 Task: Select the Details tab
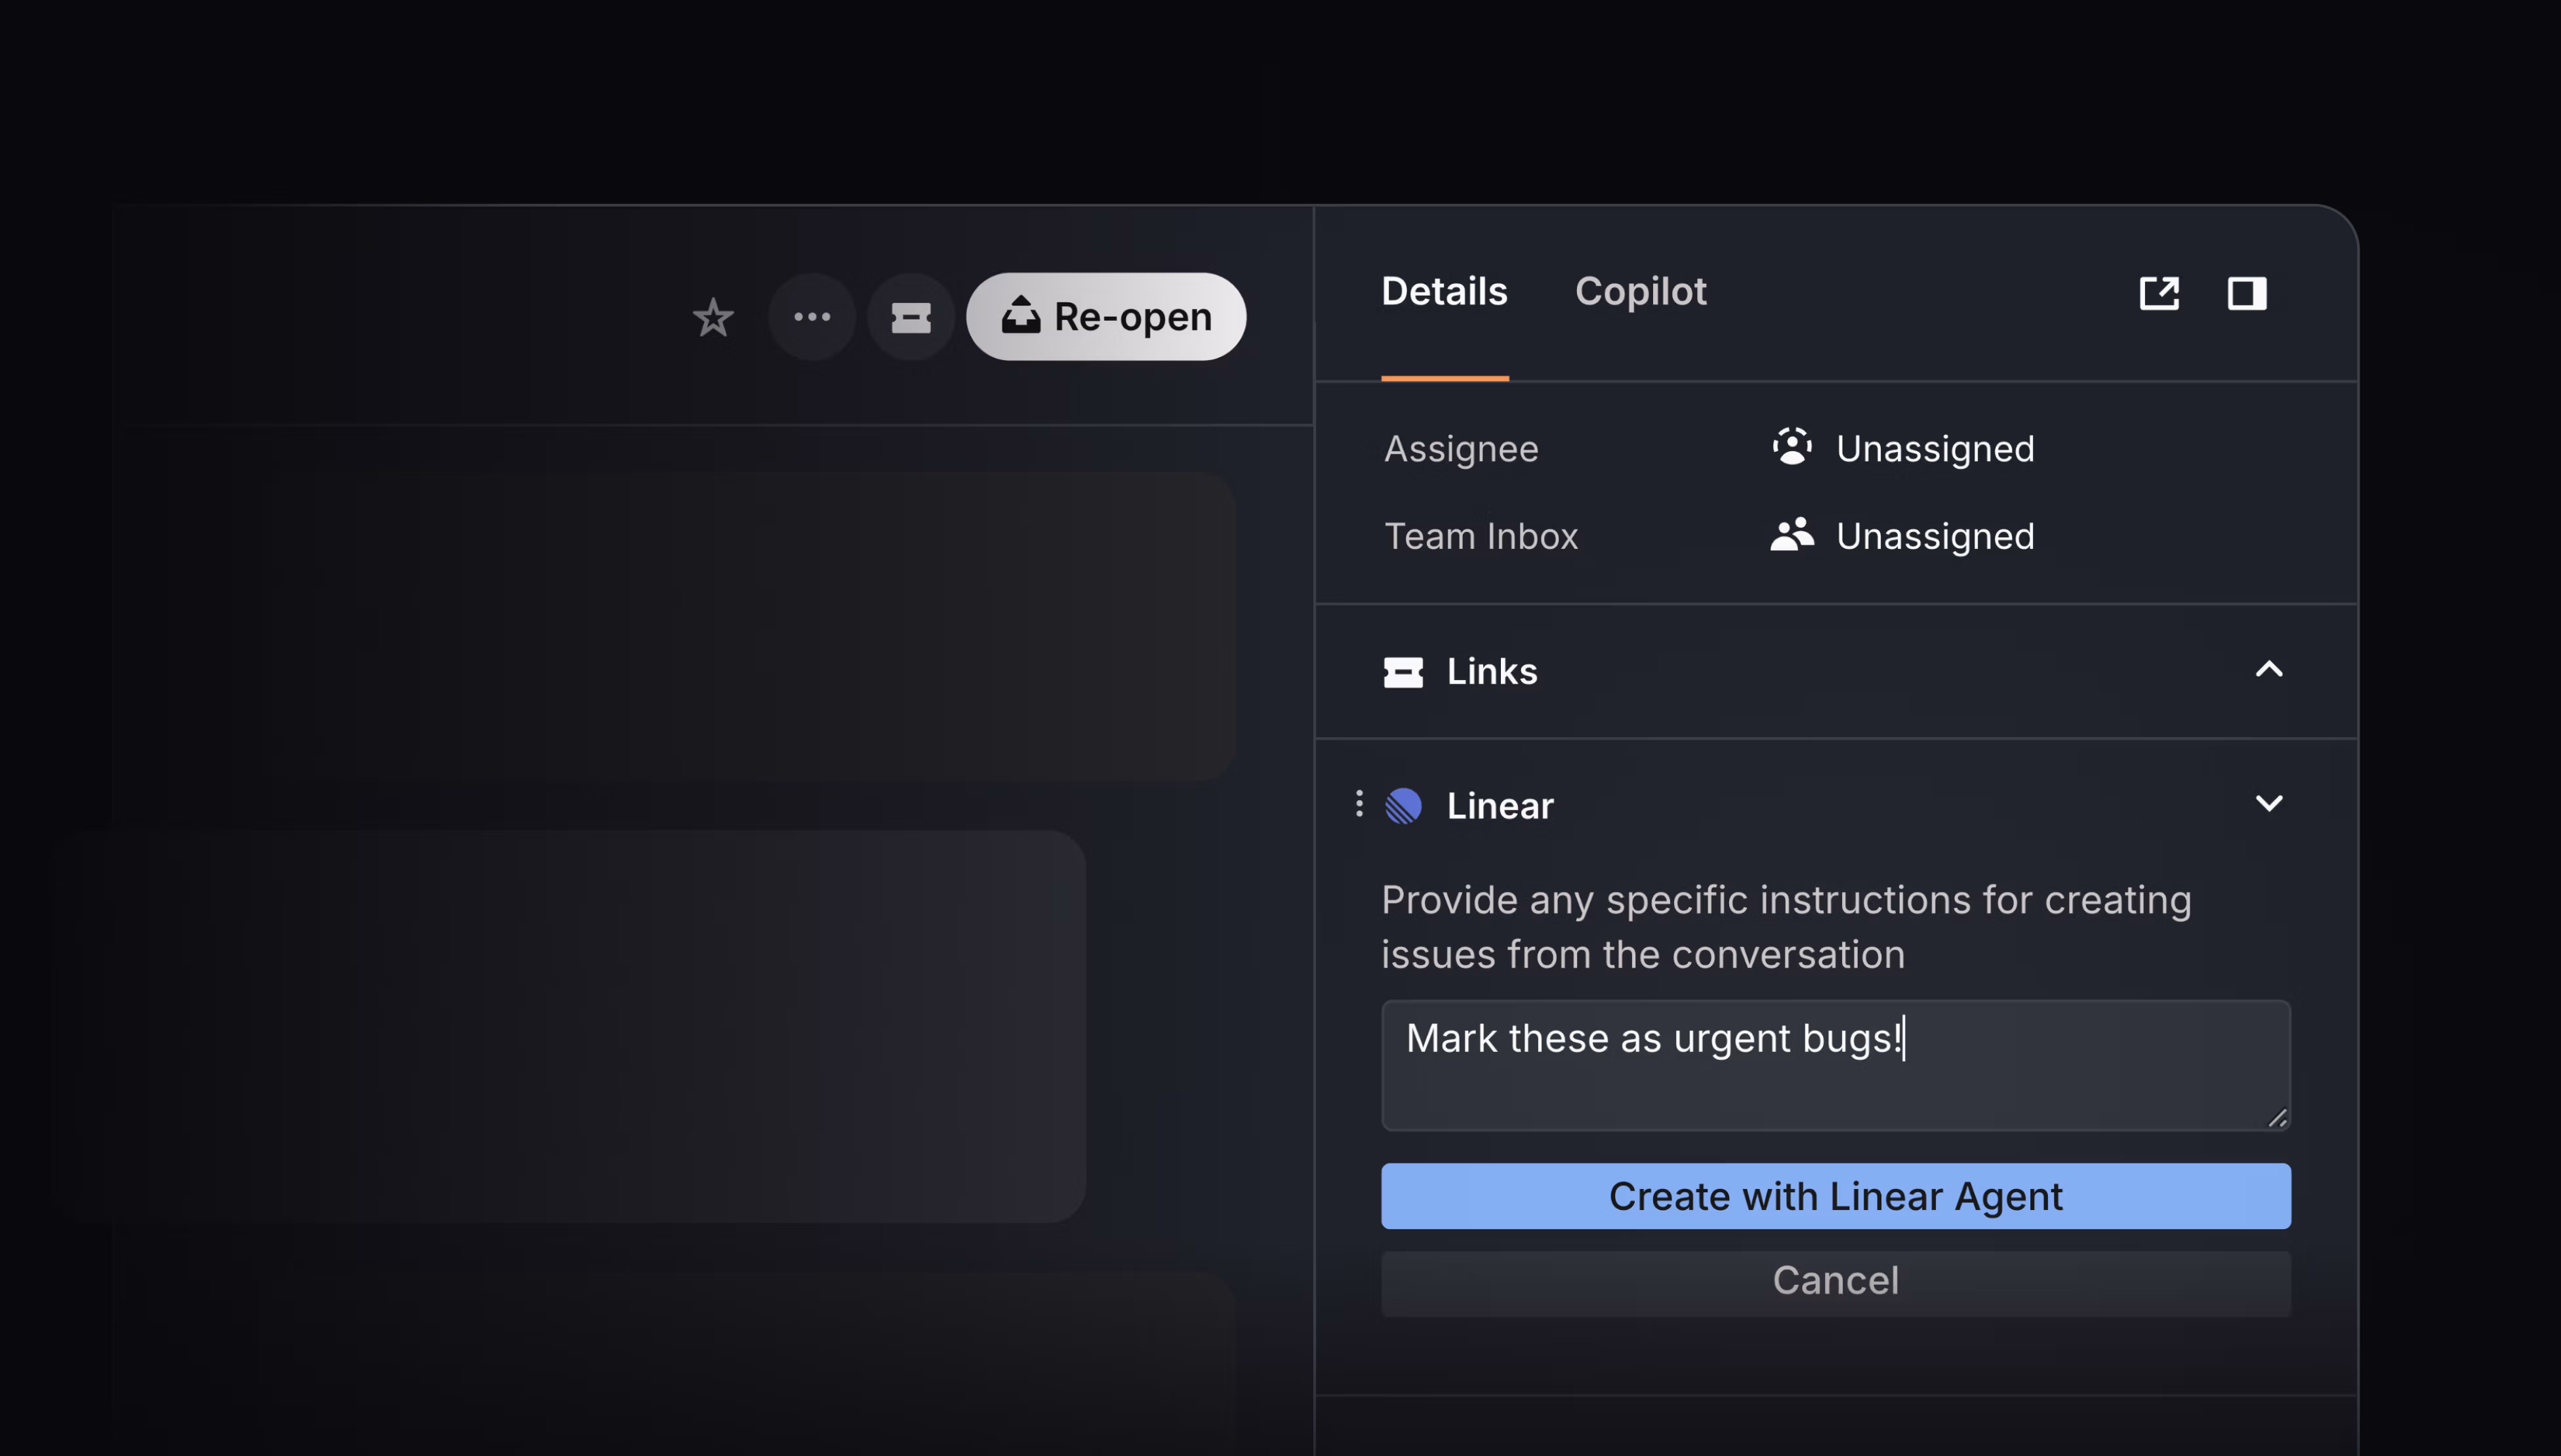tap(1444, 292)
